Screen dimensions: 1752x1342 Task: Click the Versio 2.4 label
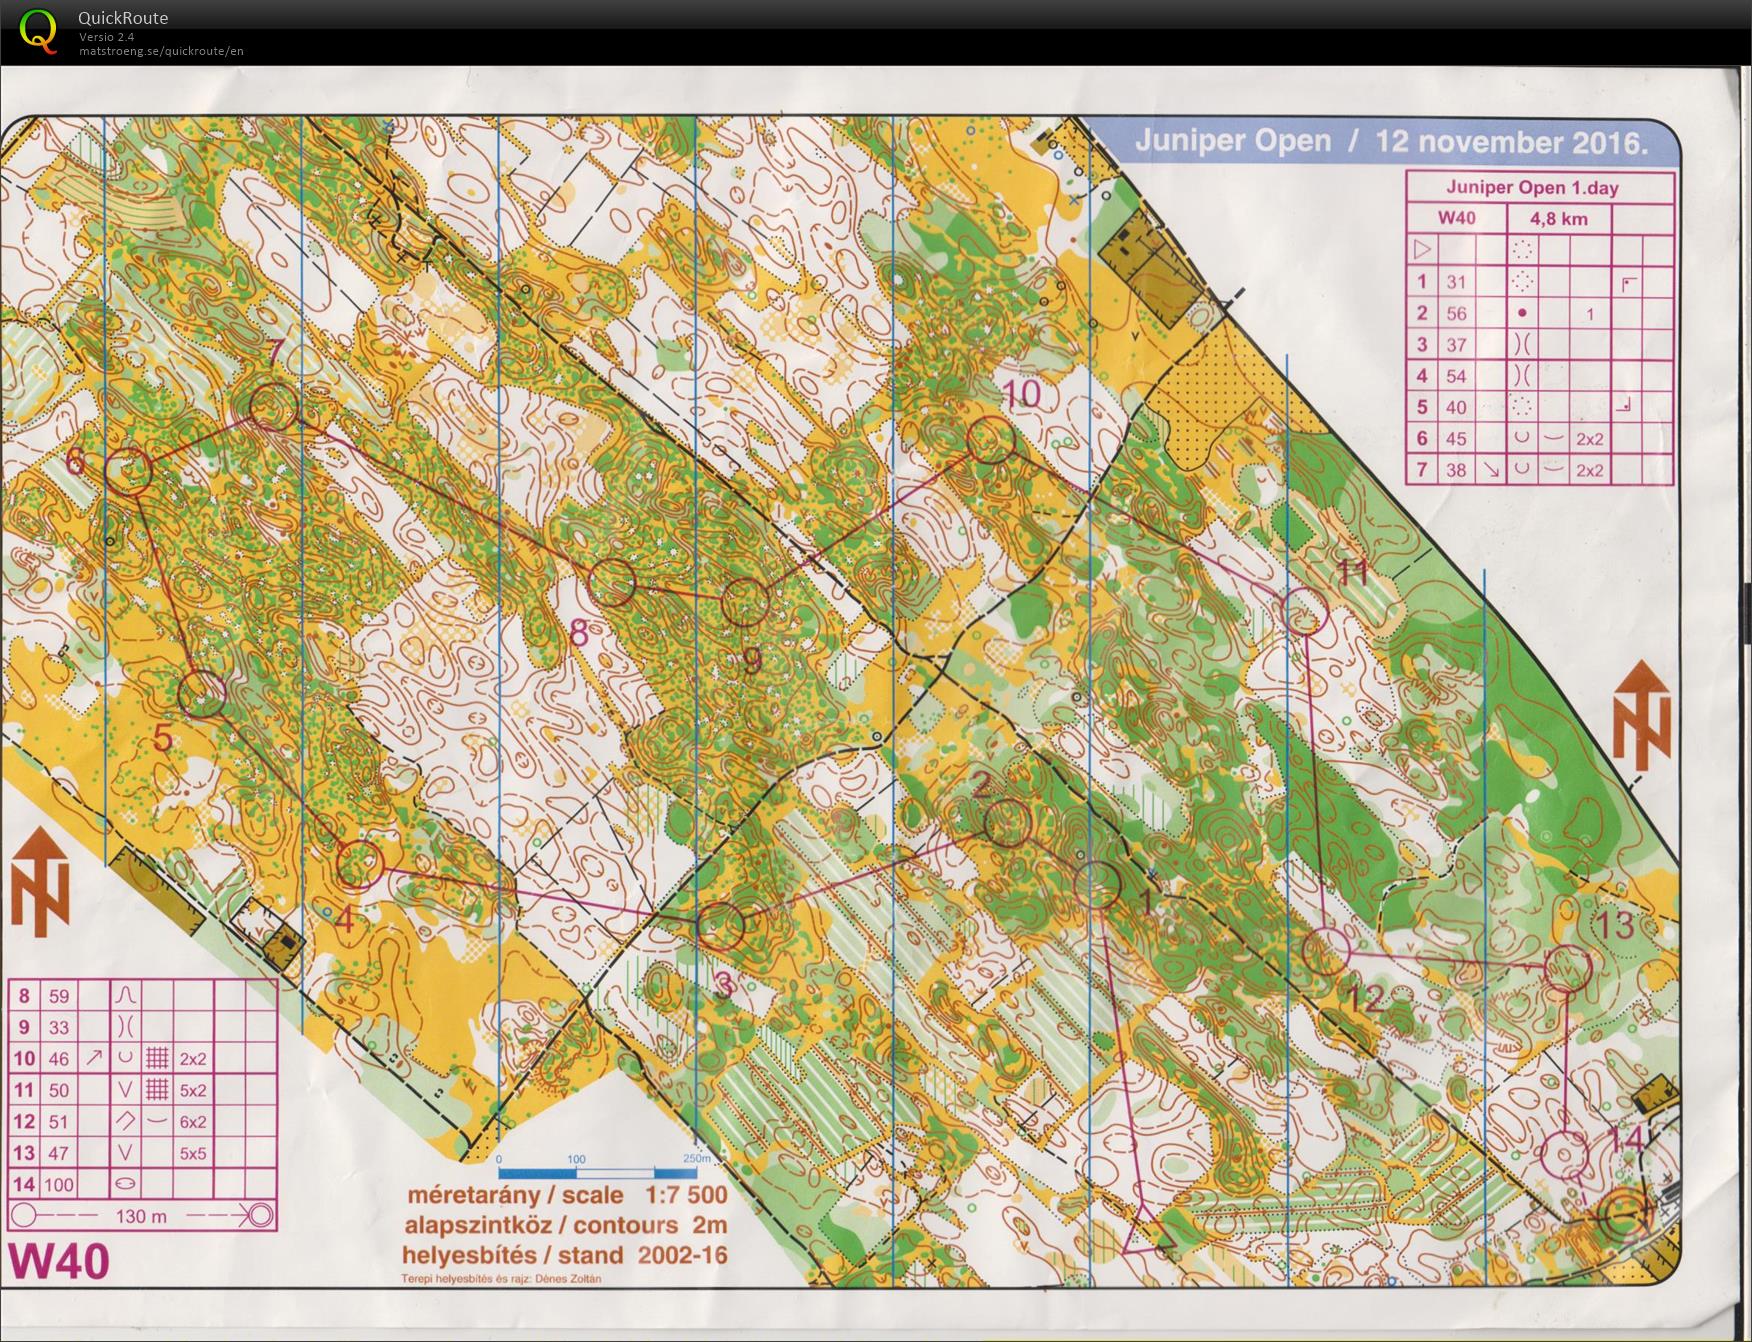tap(107, 37)
